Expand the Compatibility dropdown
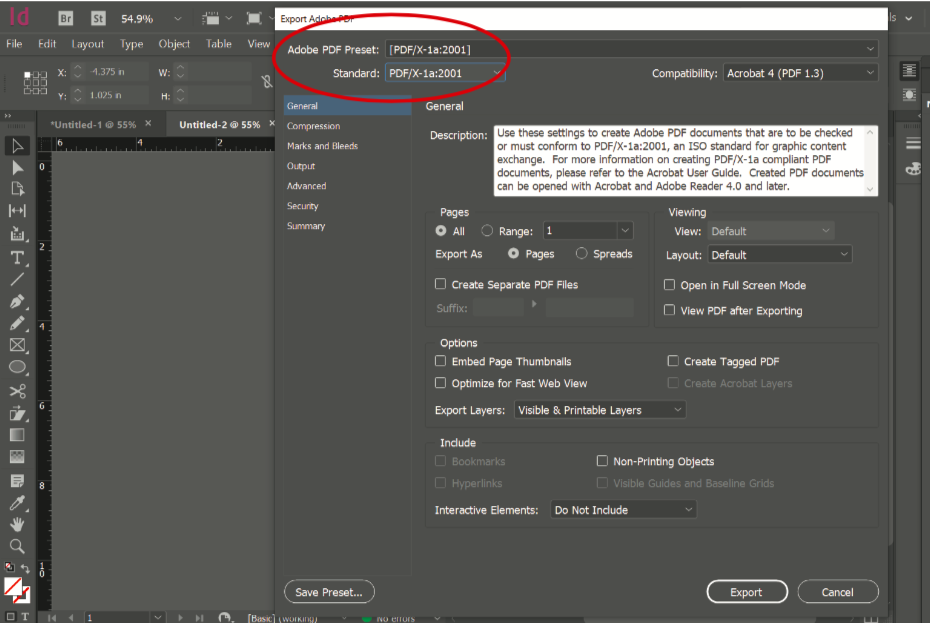Viewport: 930px width, 623px height. pos(801,73)
